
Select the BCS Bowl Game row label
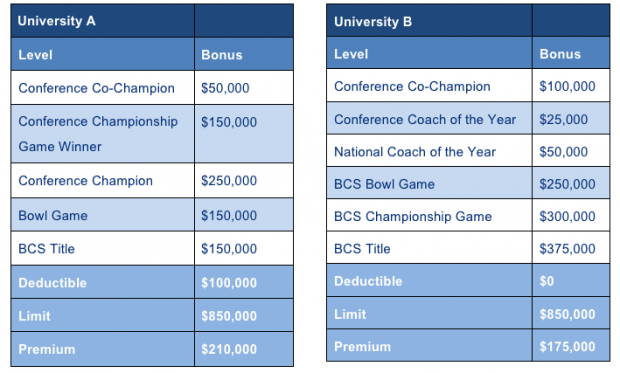coord(384,184)
